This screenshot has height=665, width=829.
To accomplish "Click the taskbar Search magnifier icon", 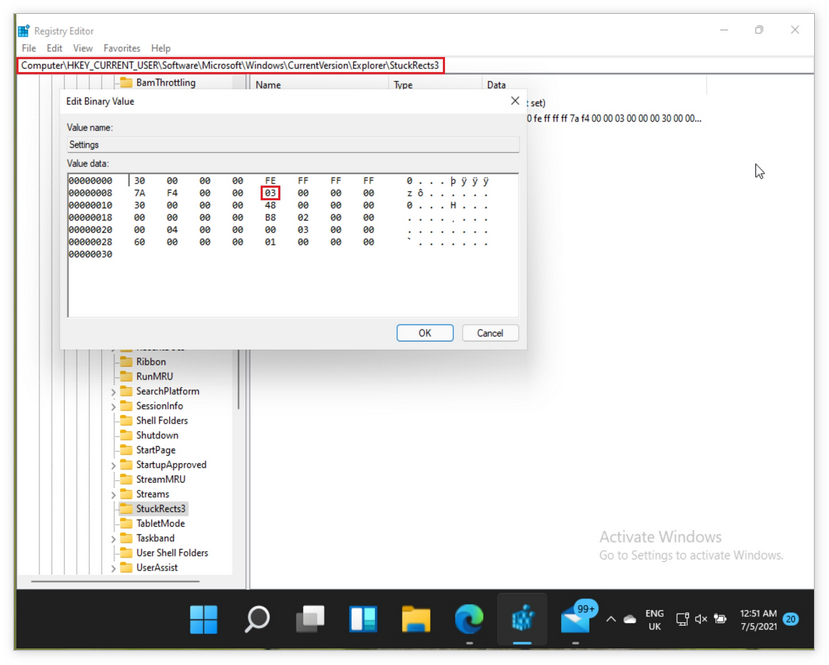I will pyautogui.click(x=257, y=620).
